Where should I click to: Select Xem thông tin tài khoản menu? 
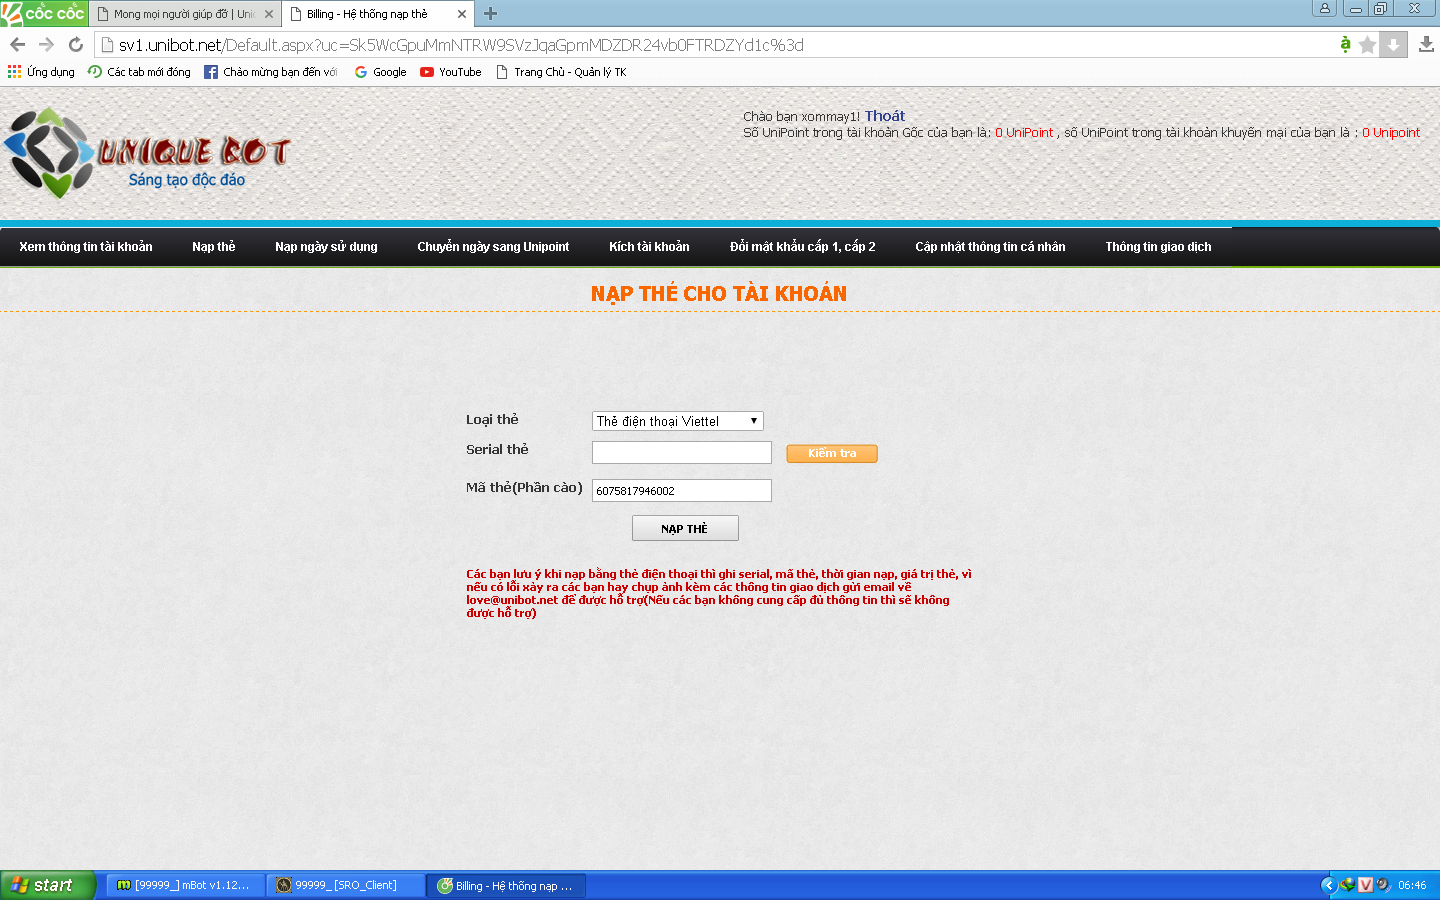coord(86,247)
